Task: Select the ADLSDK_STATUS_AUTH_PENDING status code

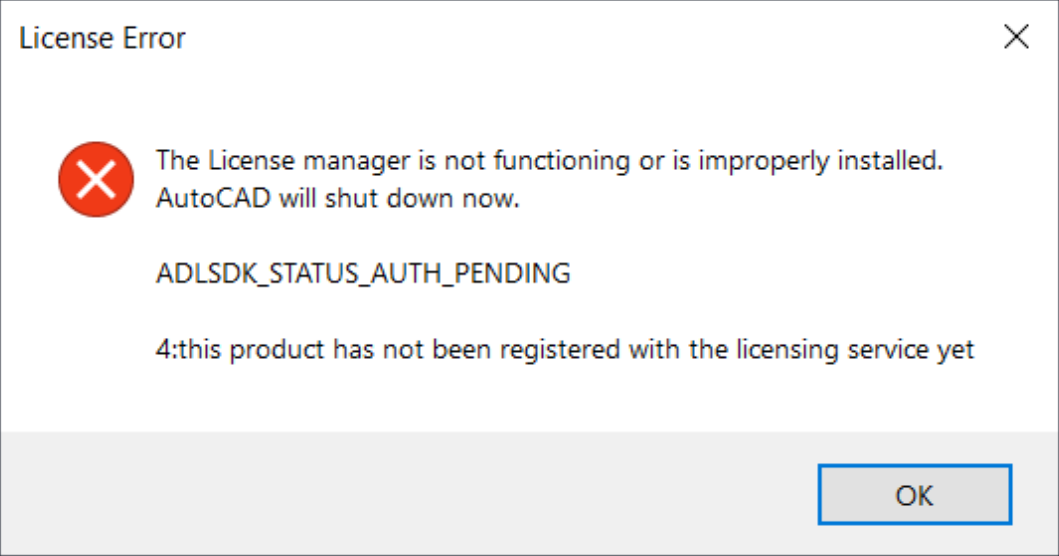Action: tap(363, 273)
